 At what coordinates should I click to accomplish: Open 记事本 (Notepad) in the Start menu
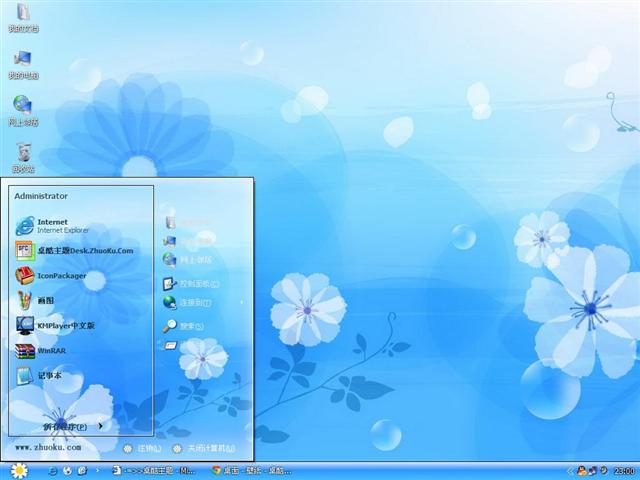39,376
